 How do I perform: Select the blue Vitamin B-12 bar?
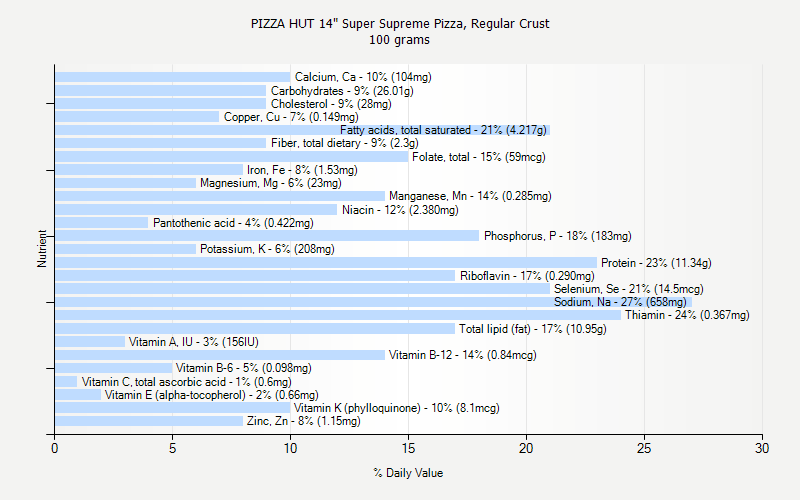point(220,355)
